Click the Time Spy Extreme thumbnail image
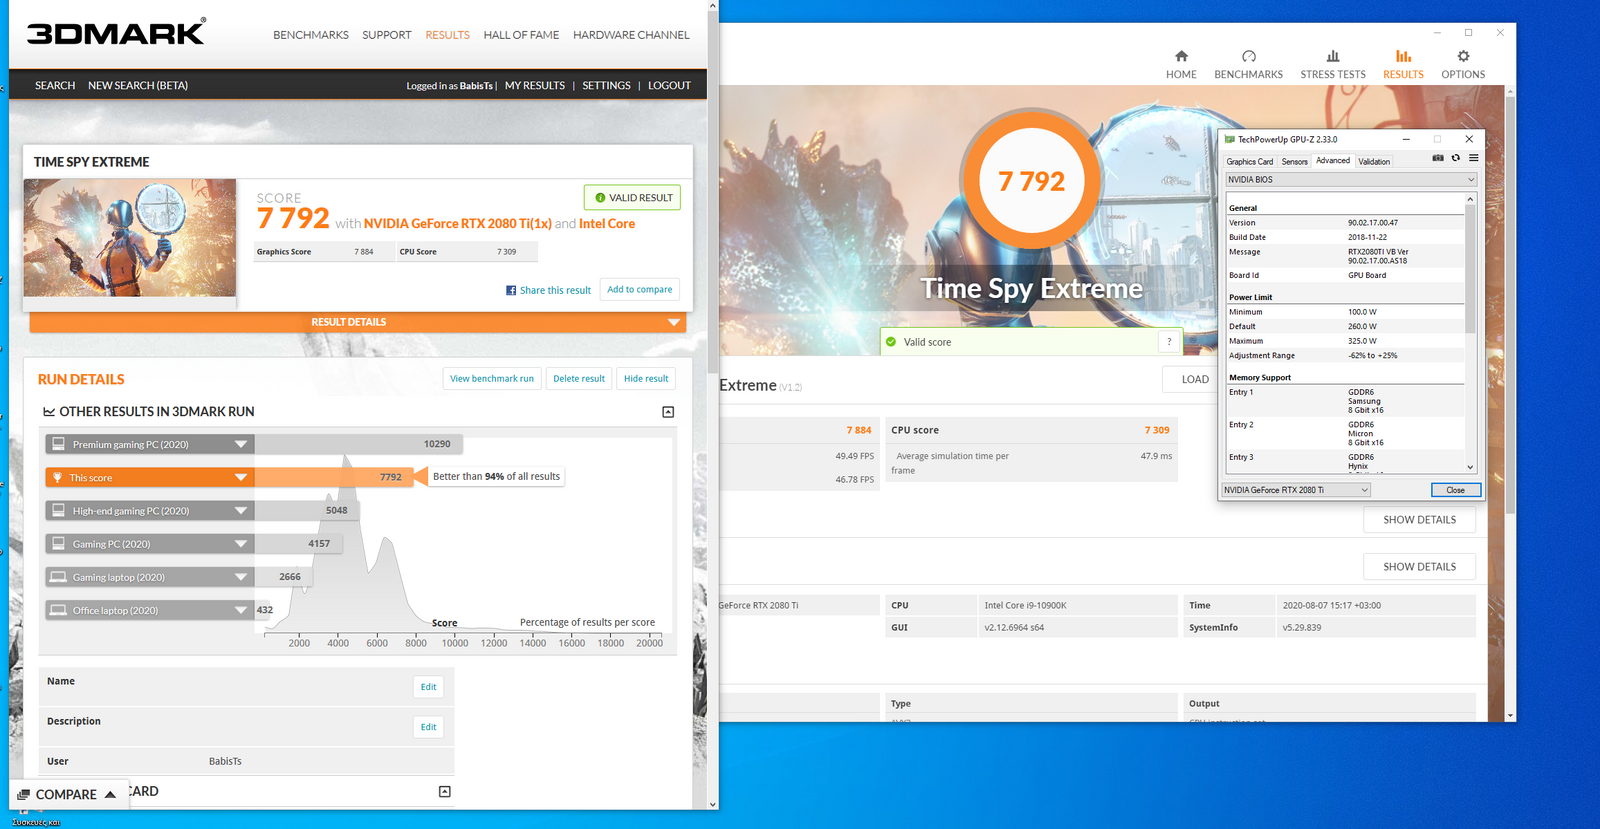 click(130, 238)
